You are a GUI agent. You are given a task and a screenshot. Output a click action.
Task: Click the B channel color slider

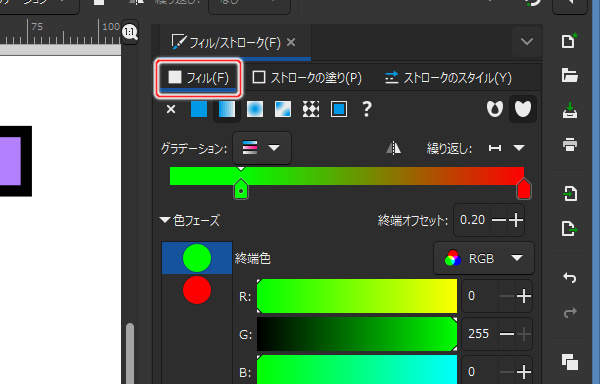pos(357,369)
